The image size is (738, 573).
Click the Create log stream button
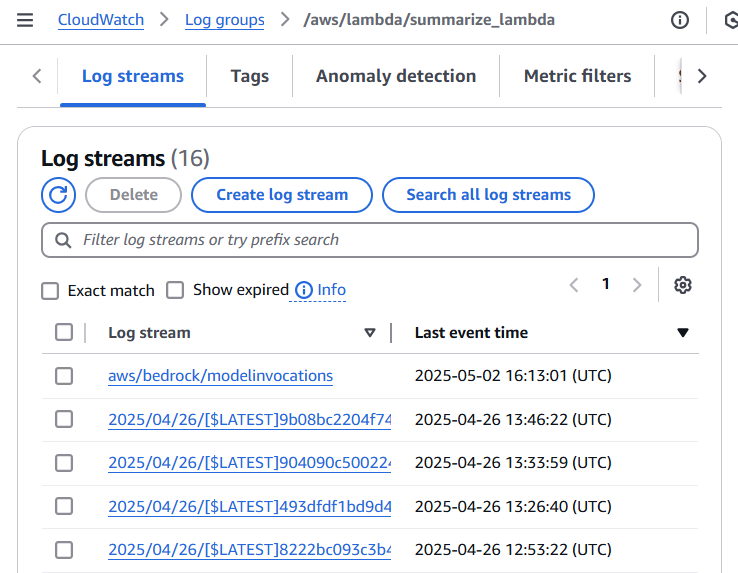point(282,195)
